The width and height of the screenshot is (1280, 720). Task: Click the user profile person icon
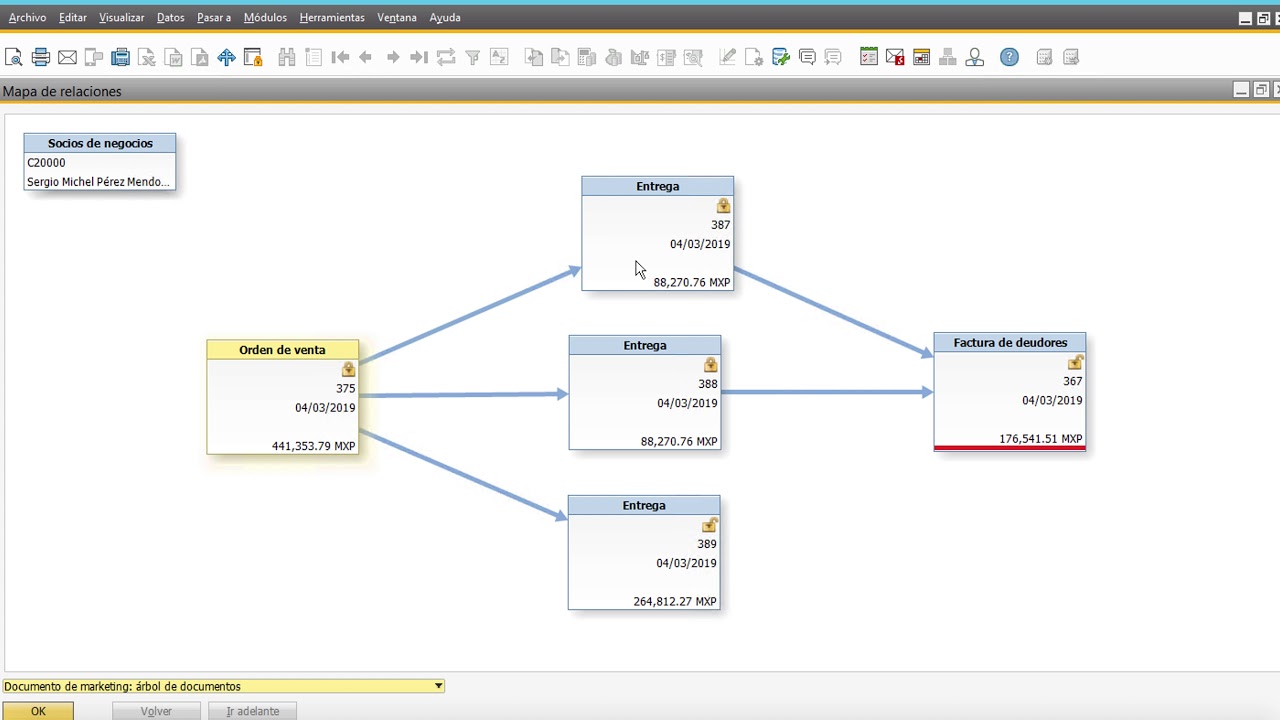[975, 57]
